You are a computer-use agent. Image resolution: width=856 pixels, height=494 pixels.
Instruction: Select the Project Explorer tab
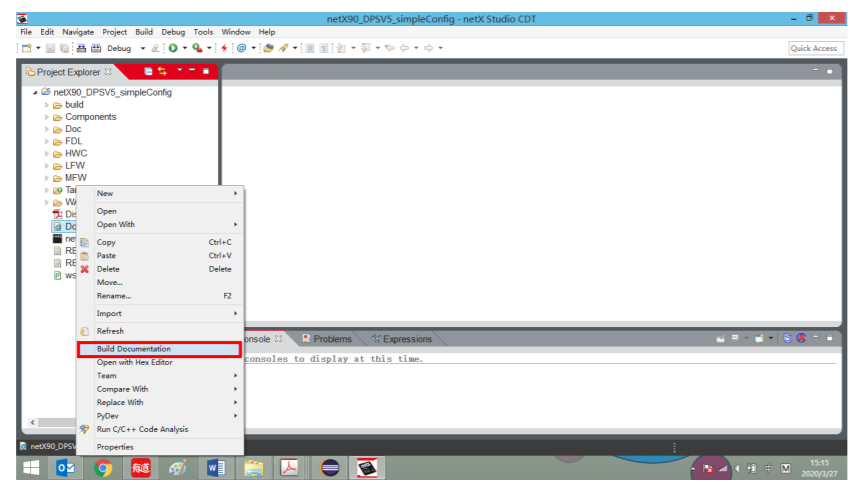coord(68,72)
